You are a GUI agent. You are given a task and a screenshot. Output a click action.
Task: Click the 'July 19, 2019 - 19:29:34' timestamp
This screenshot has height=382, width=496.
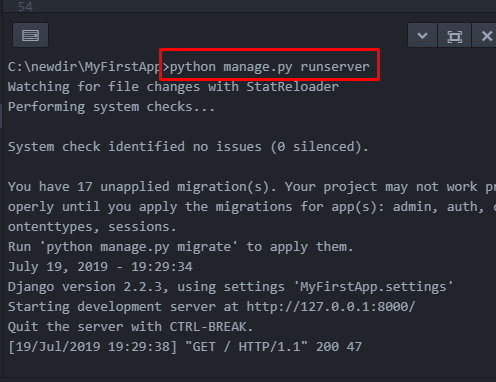pos(100,267)
